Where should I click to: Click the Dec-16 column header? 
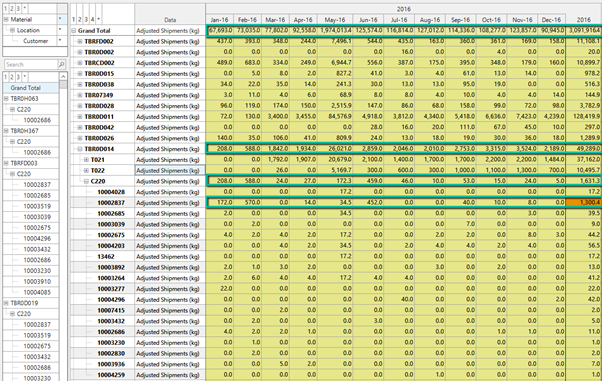coord(551,20)
